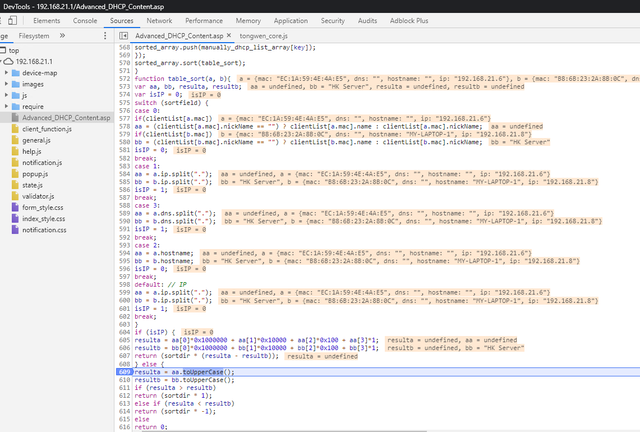Open client_function.js file

click(x=47, y=129)
